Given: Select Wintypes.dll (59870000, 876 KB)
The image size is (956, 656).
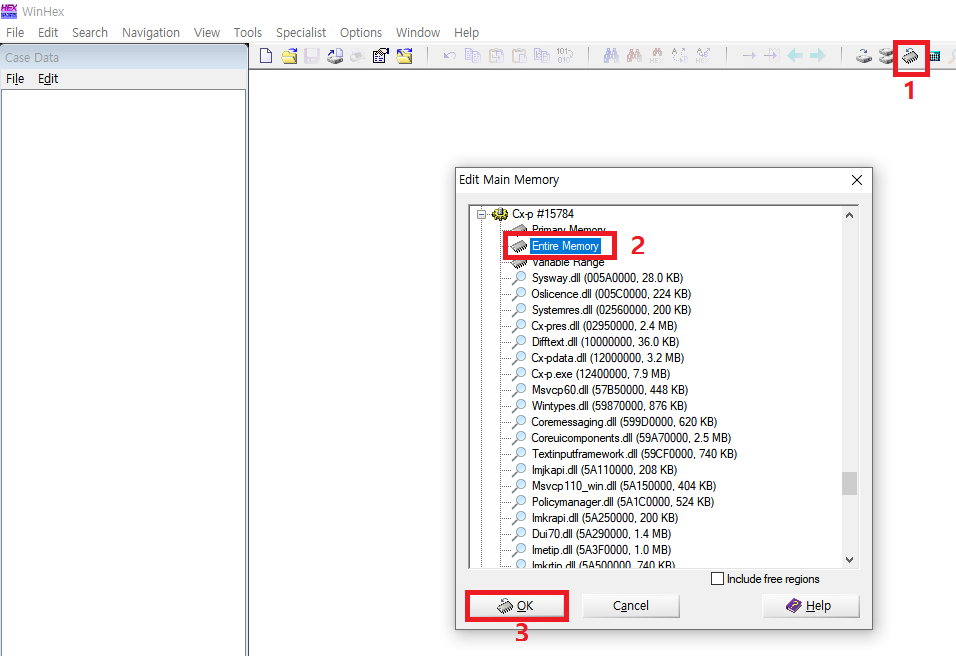Looking at the screenshot, I should point(609,405).
